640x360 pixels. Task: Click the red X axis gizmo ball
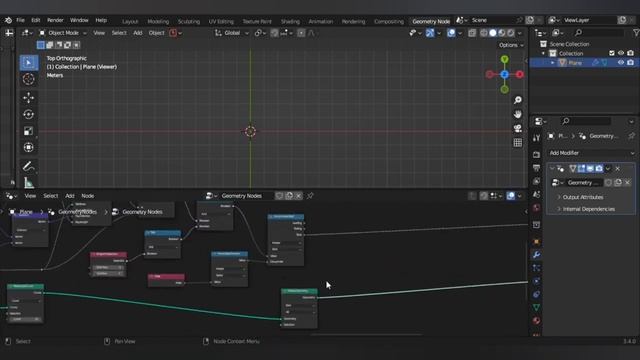tap(520, 74)
